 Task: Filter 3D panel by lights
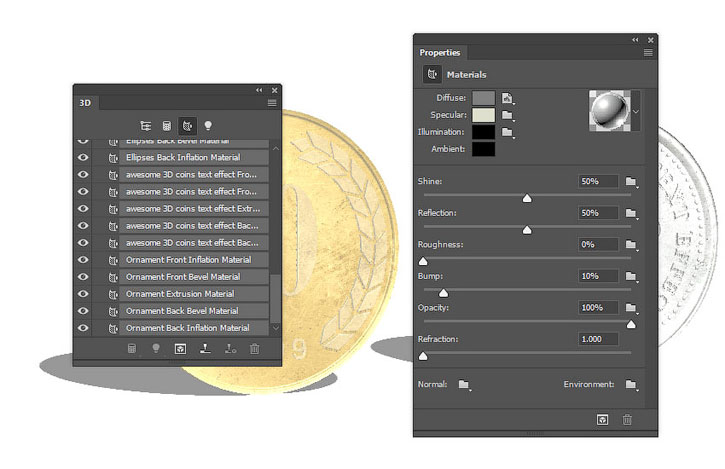(x=208, y=126)
